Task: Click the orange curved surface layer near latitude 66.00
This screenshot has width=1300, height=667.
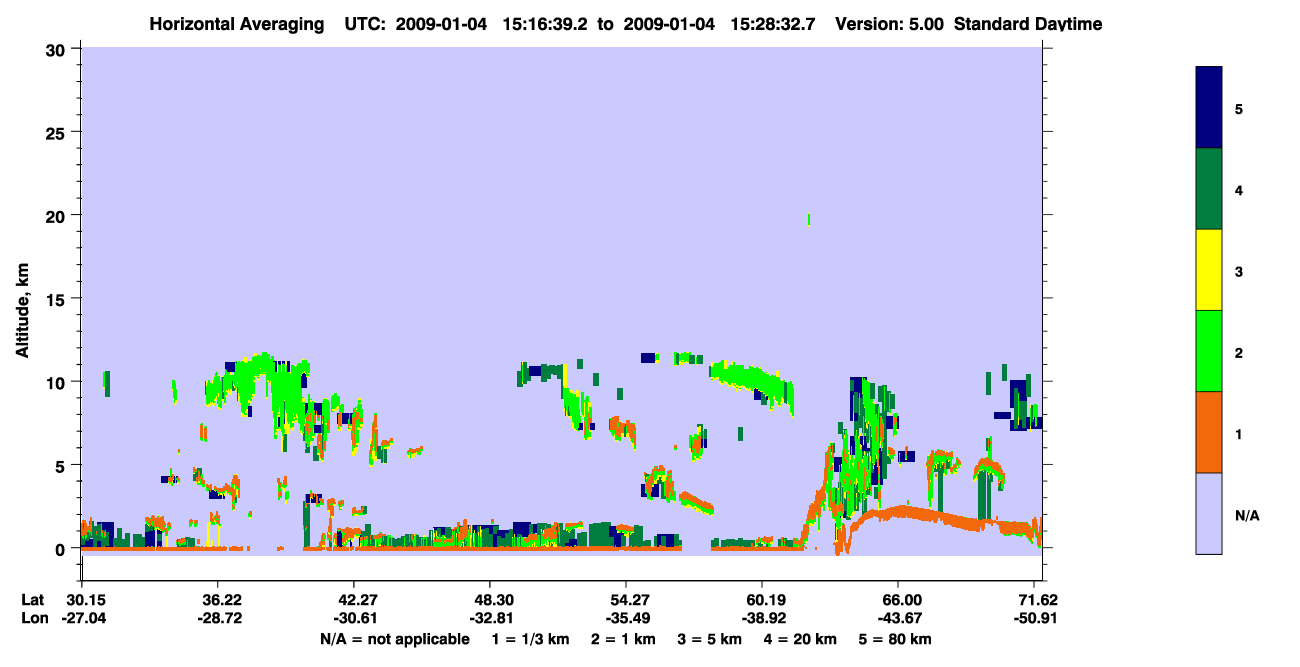Action: pyautogui.click(x=905, y=514)
